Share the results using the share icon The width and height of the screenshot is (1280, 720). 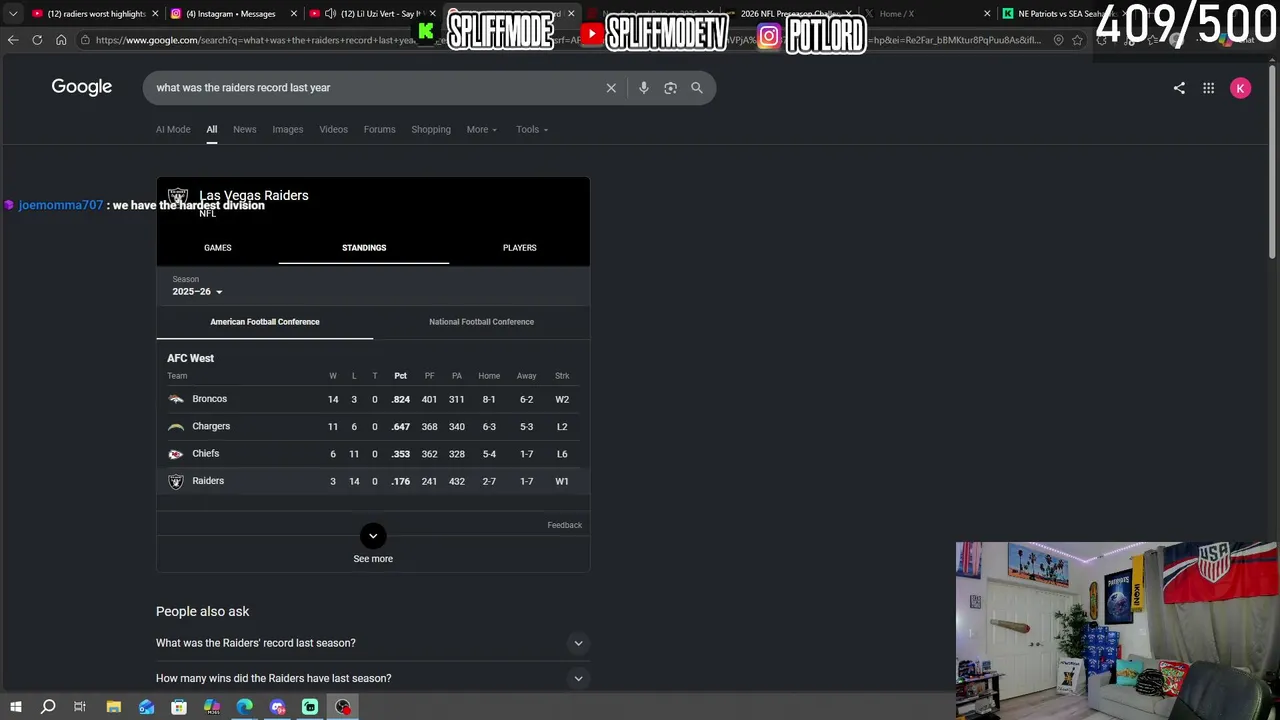coord(1179,88)
